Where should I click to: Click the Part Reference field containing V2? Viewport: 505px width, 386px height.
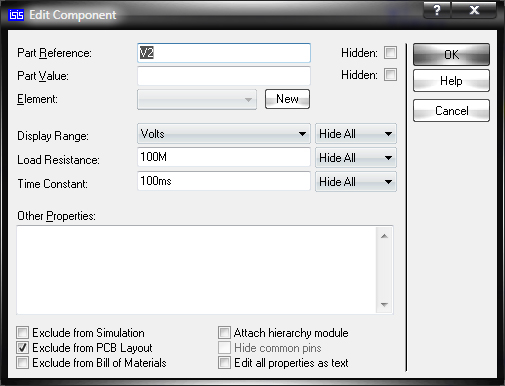pyautogui.click(x=224, y=53)
